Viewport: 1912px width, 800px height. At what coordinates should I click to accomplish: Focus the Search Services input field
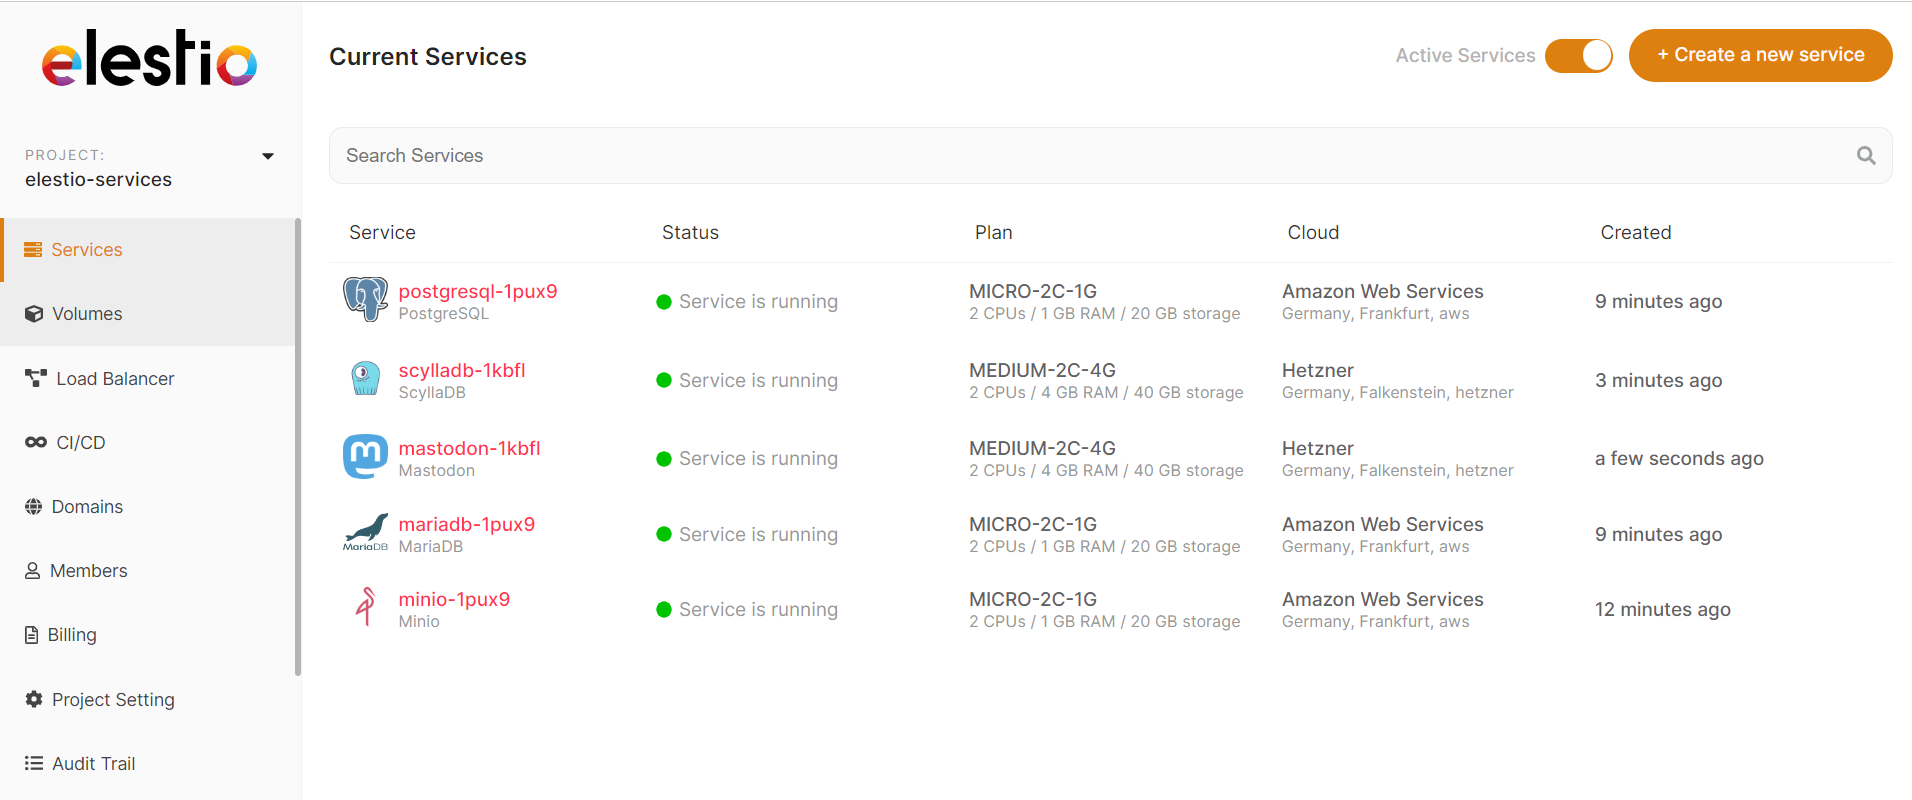(1090, 156)
